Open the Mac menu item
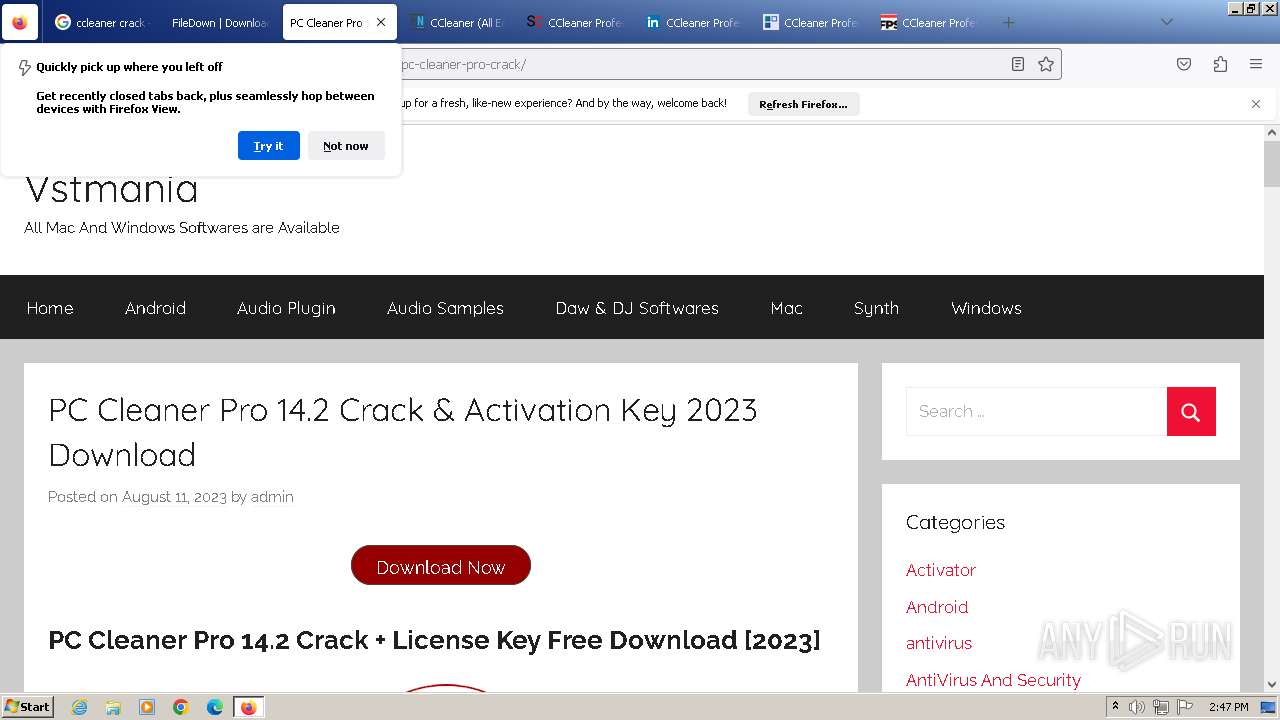1280x720 pixels. click(787, 308)
